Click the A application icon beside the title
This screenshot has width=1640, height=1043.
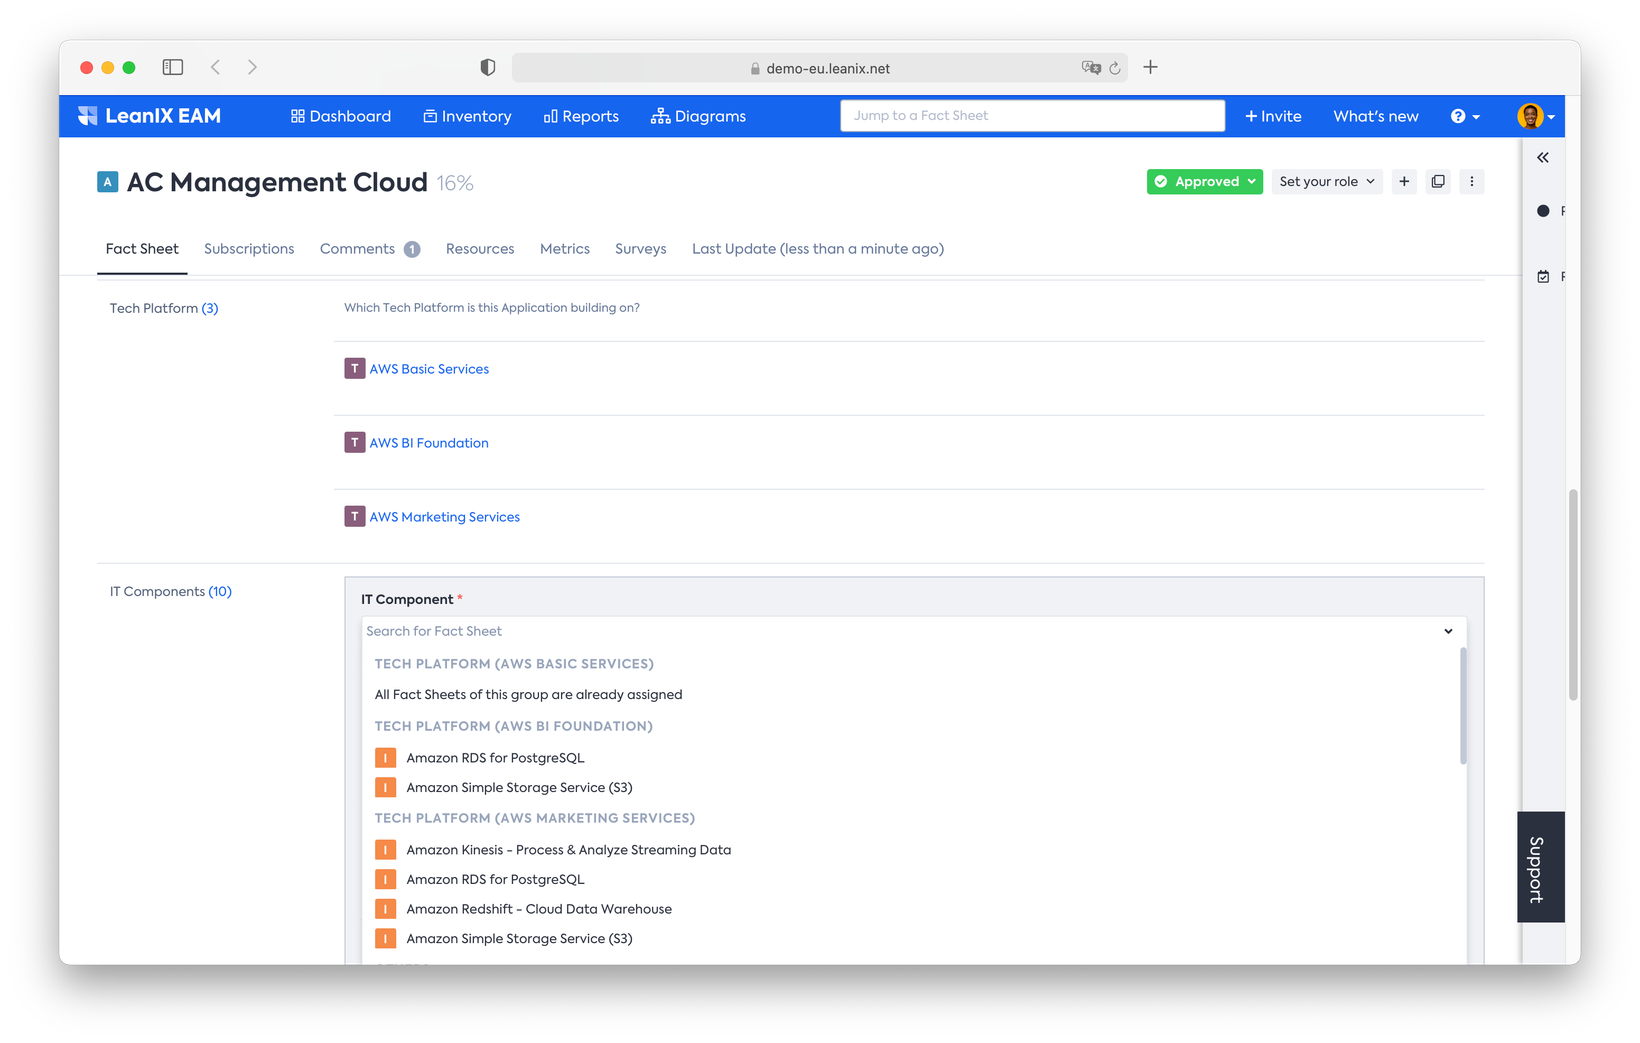(108, 182)
